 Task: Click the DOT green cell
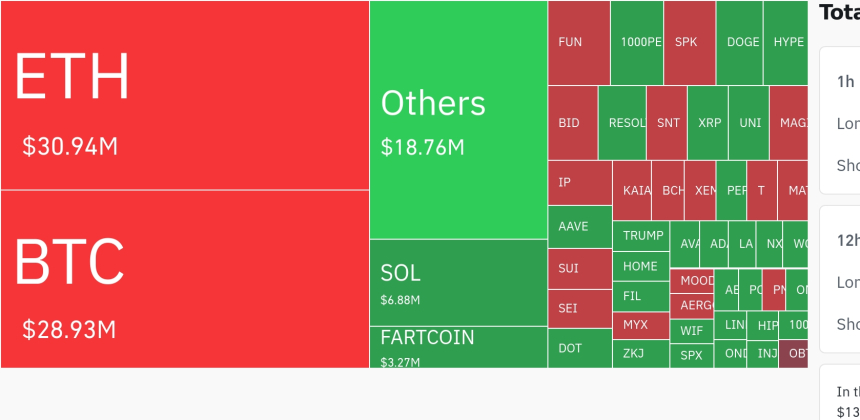tap(580, 348)
